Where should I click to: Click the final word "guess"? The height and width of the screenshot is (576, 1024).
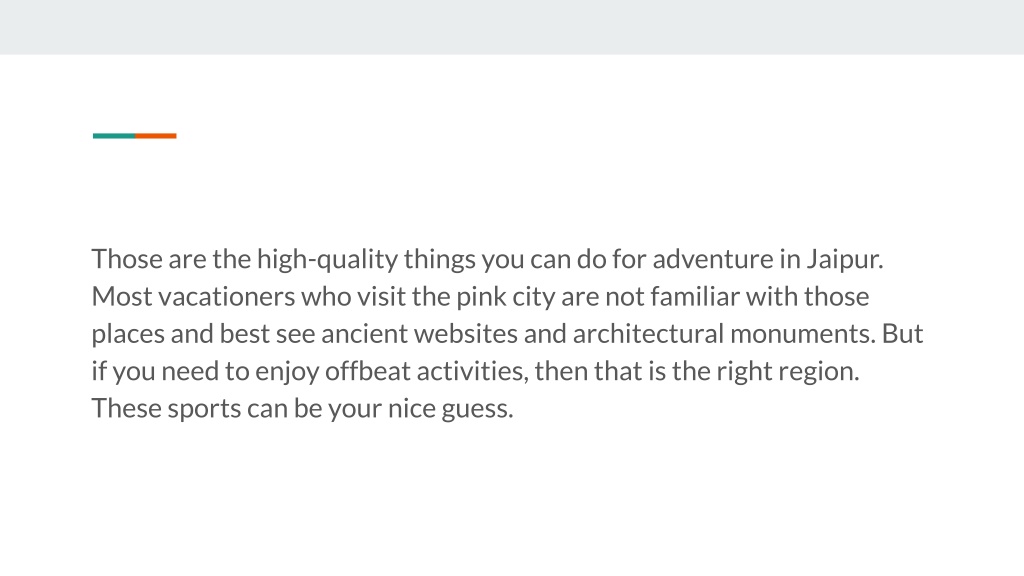click(x=474, y=410)
